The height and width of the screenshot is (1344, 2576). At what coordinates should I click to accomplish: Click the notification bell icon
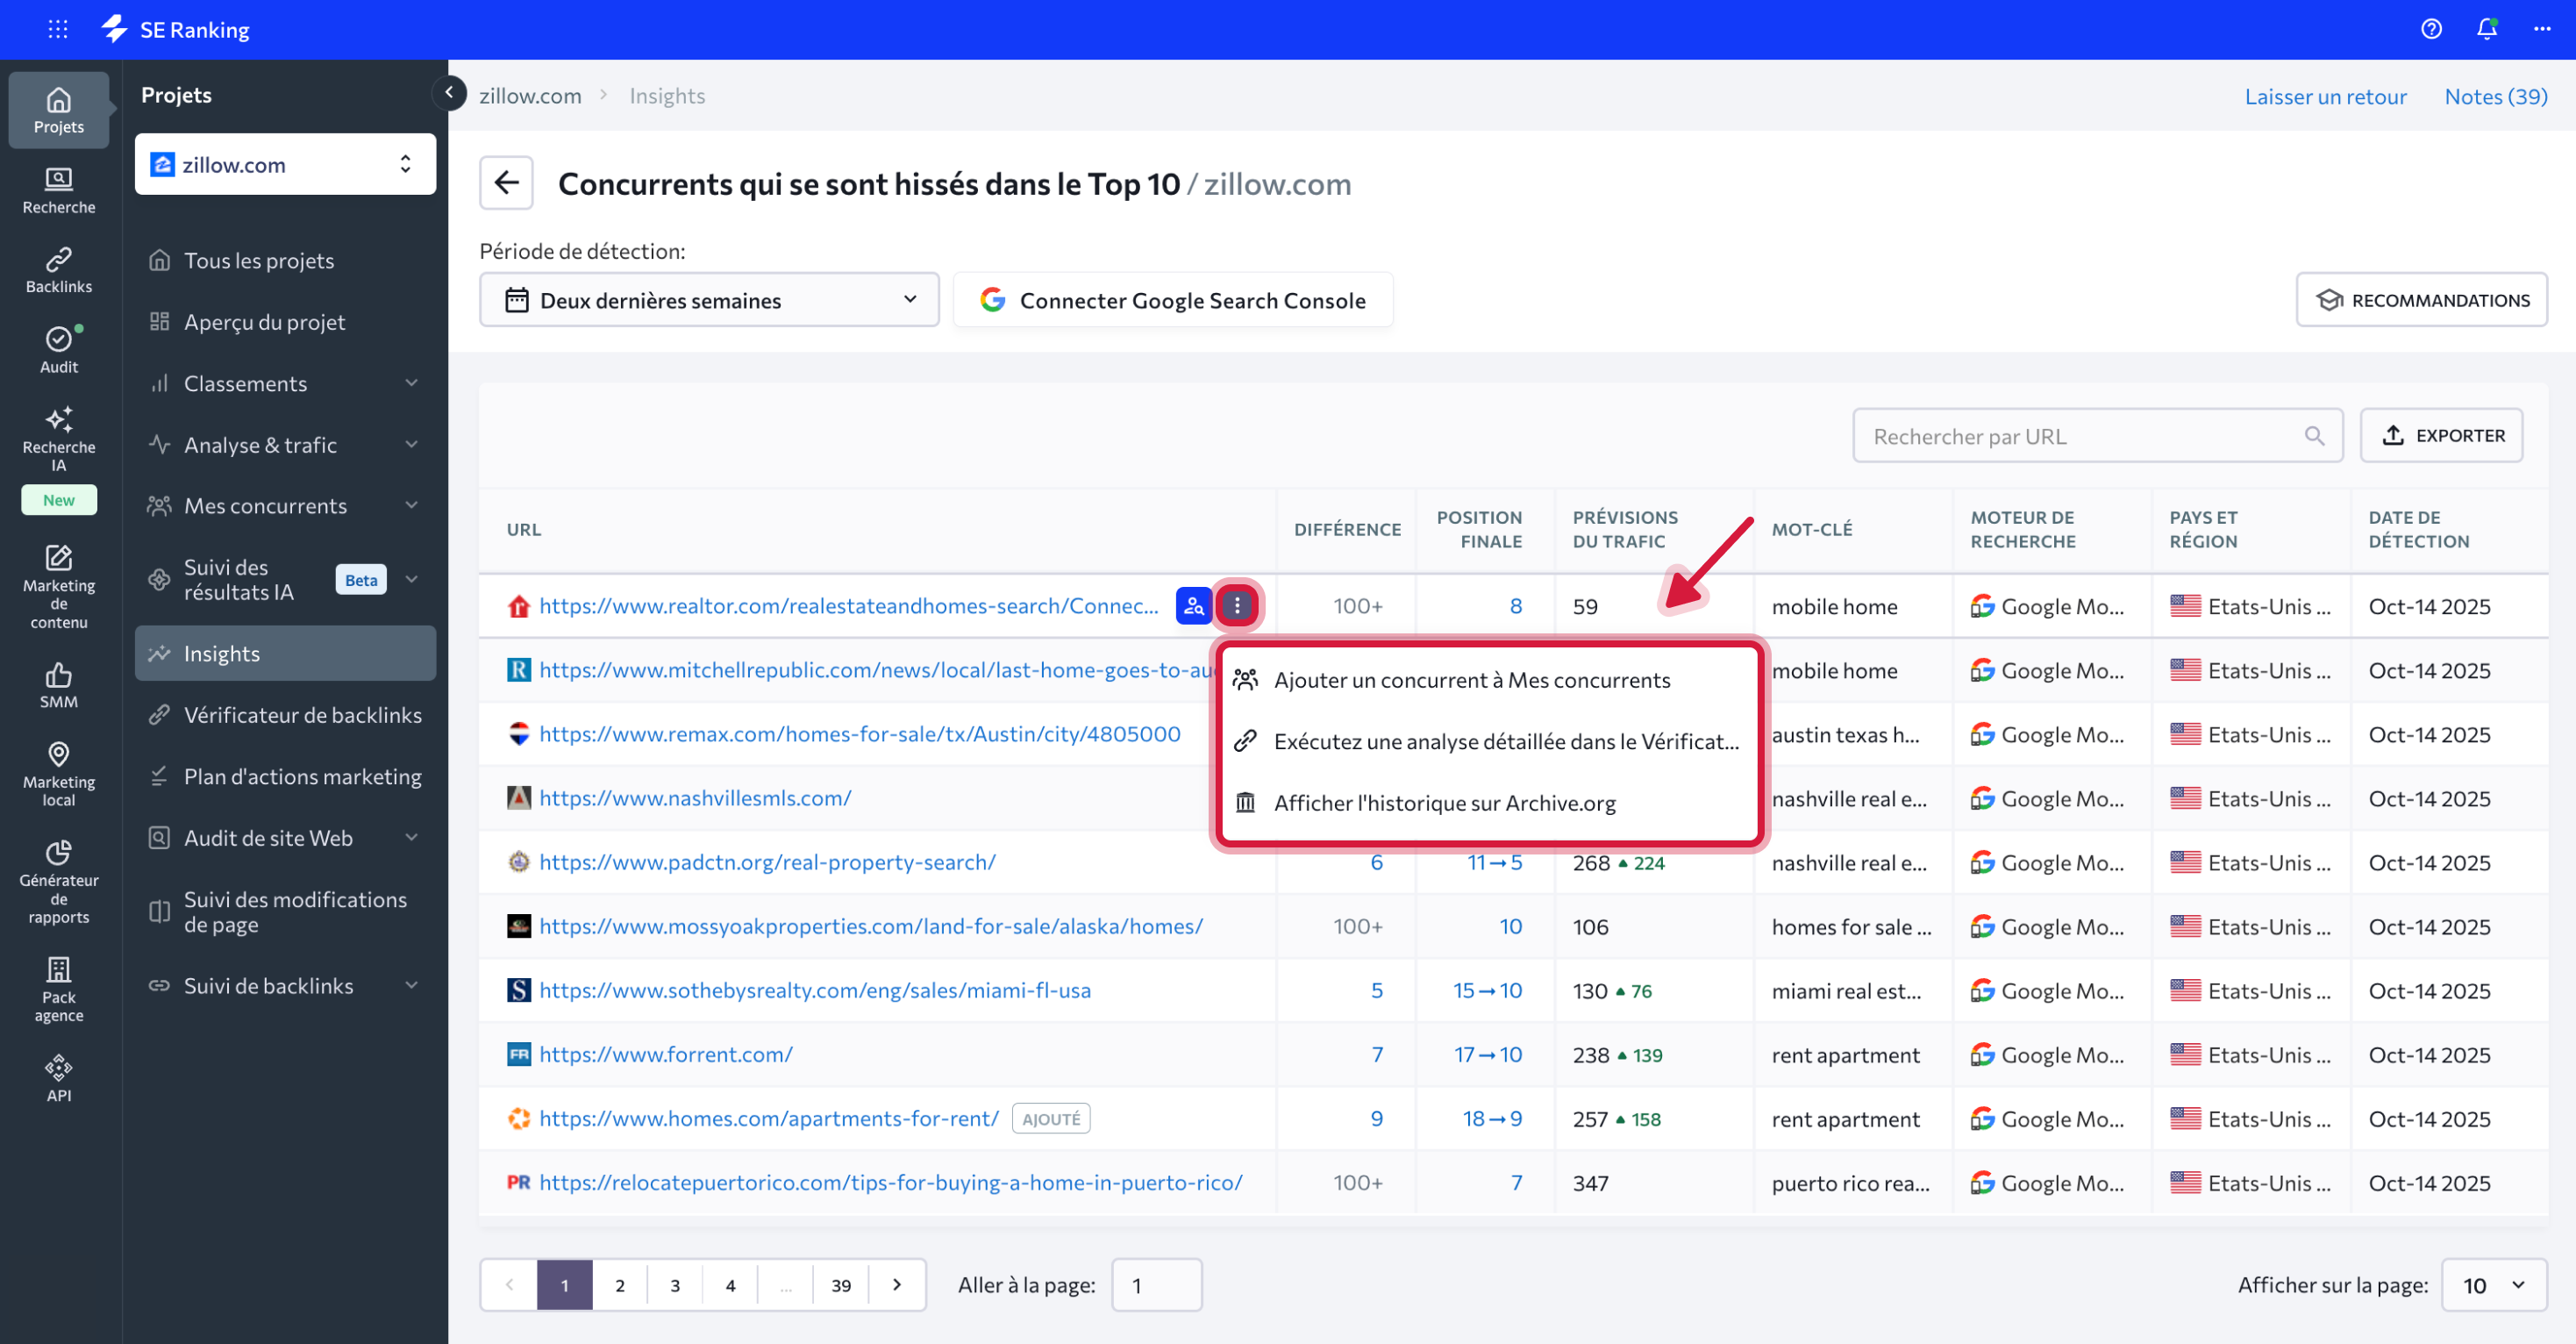pyautogui.click(x=2486, y=29)
